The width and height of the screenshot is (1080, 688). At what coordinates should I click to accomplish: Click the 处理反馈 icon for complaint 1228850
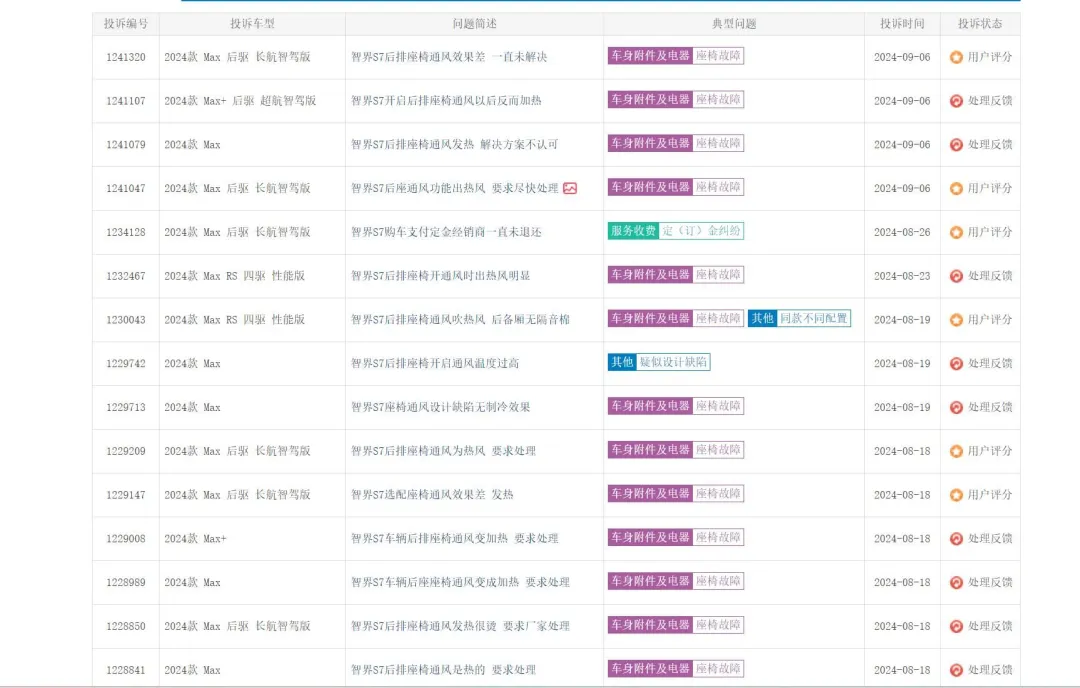point(956,626)
